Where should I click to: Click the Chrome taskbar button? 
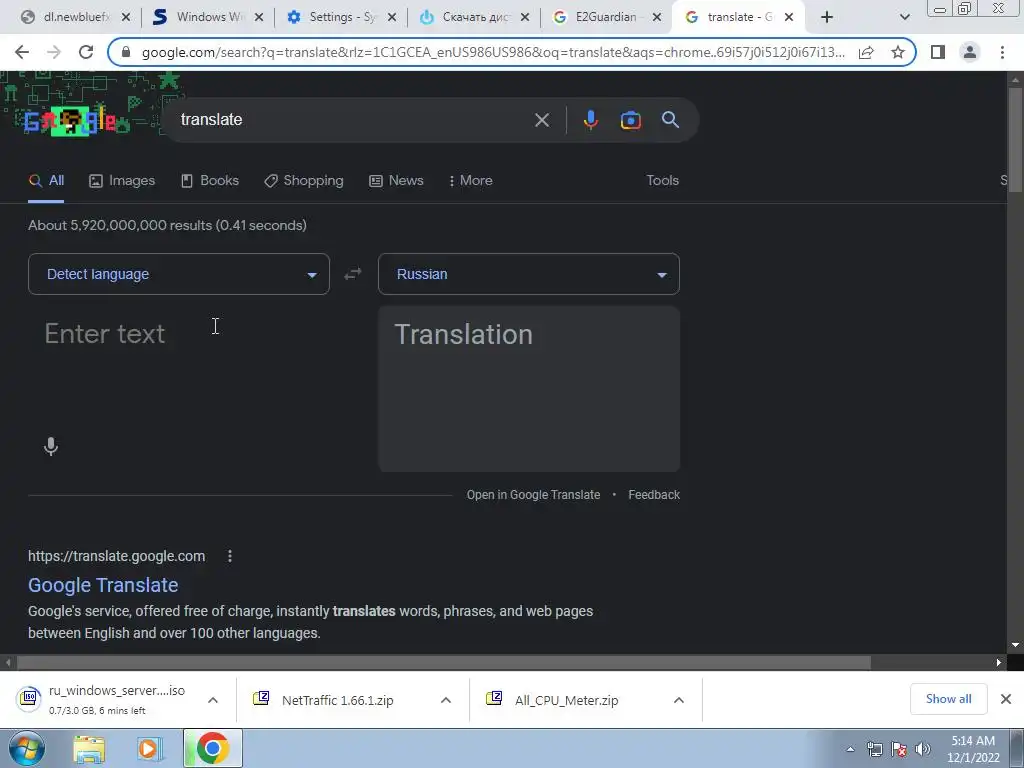[x=213, y=748]
